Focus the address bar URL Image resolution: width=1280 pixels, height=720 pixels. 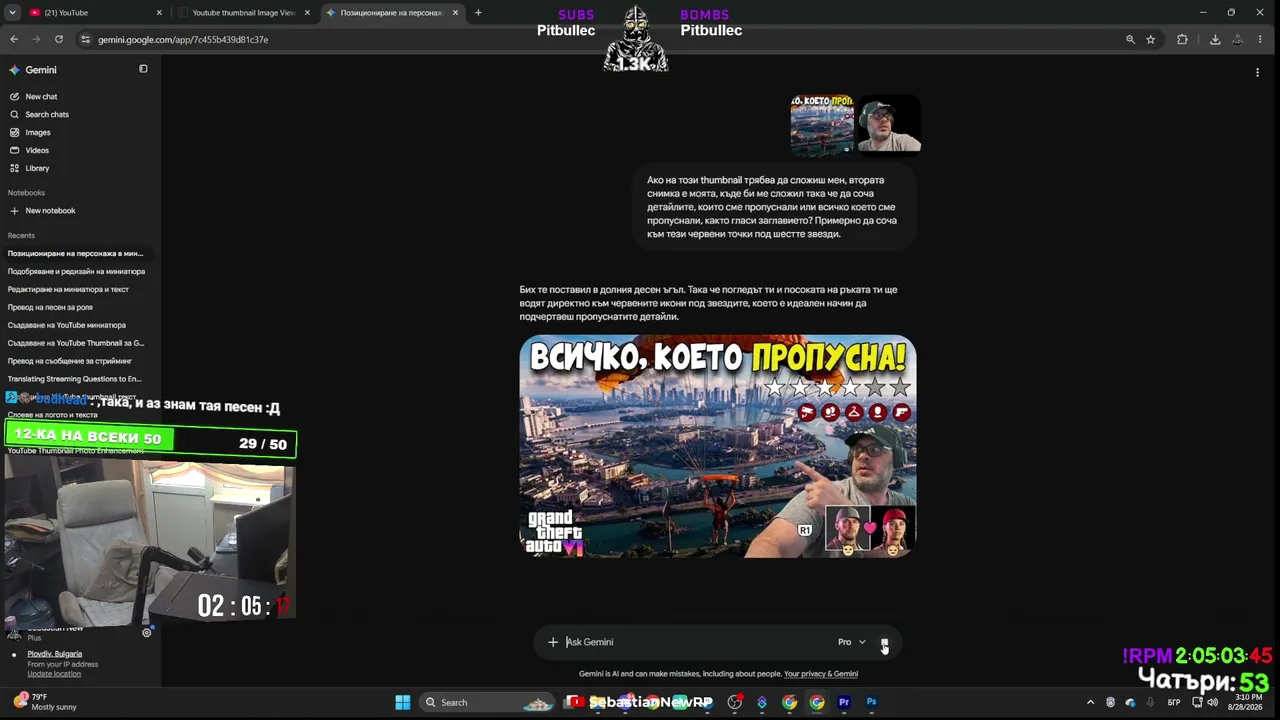[183, 40]
